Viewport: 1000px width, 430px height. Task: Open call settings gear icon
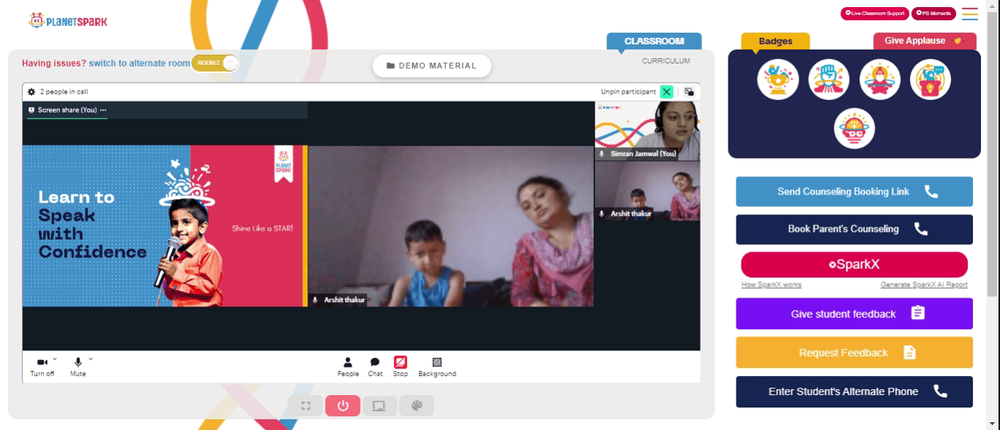pyautogui.click(x=31, y=92)
